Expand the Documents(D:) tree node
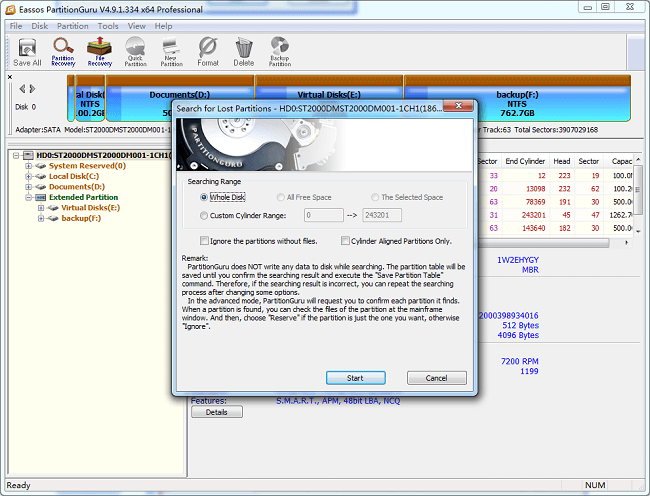The height and width of the screenshot is (496, 650). tap(29, 187)
